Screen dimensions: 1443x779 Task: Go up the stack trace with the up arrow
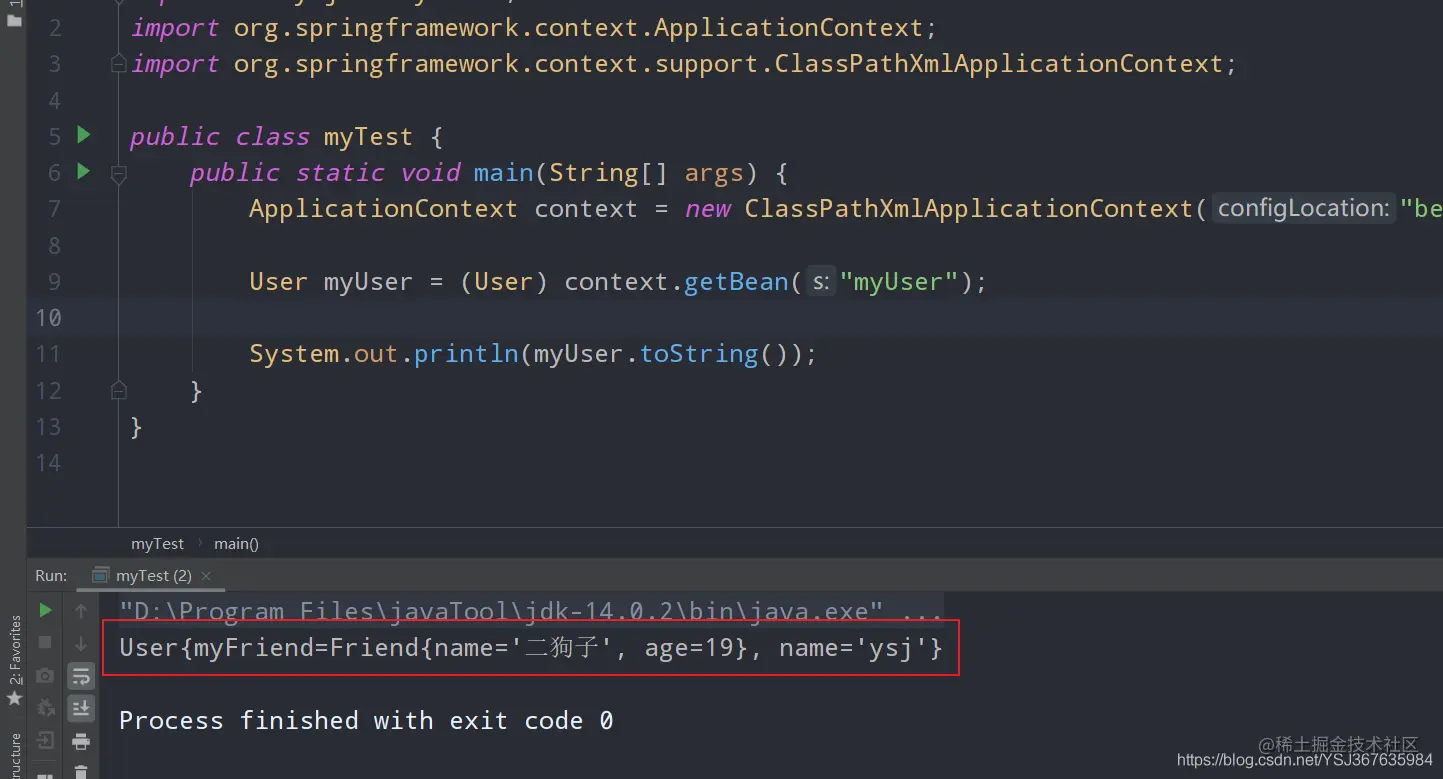(81, 610)
